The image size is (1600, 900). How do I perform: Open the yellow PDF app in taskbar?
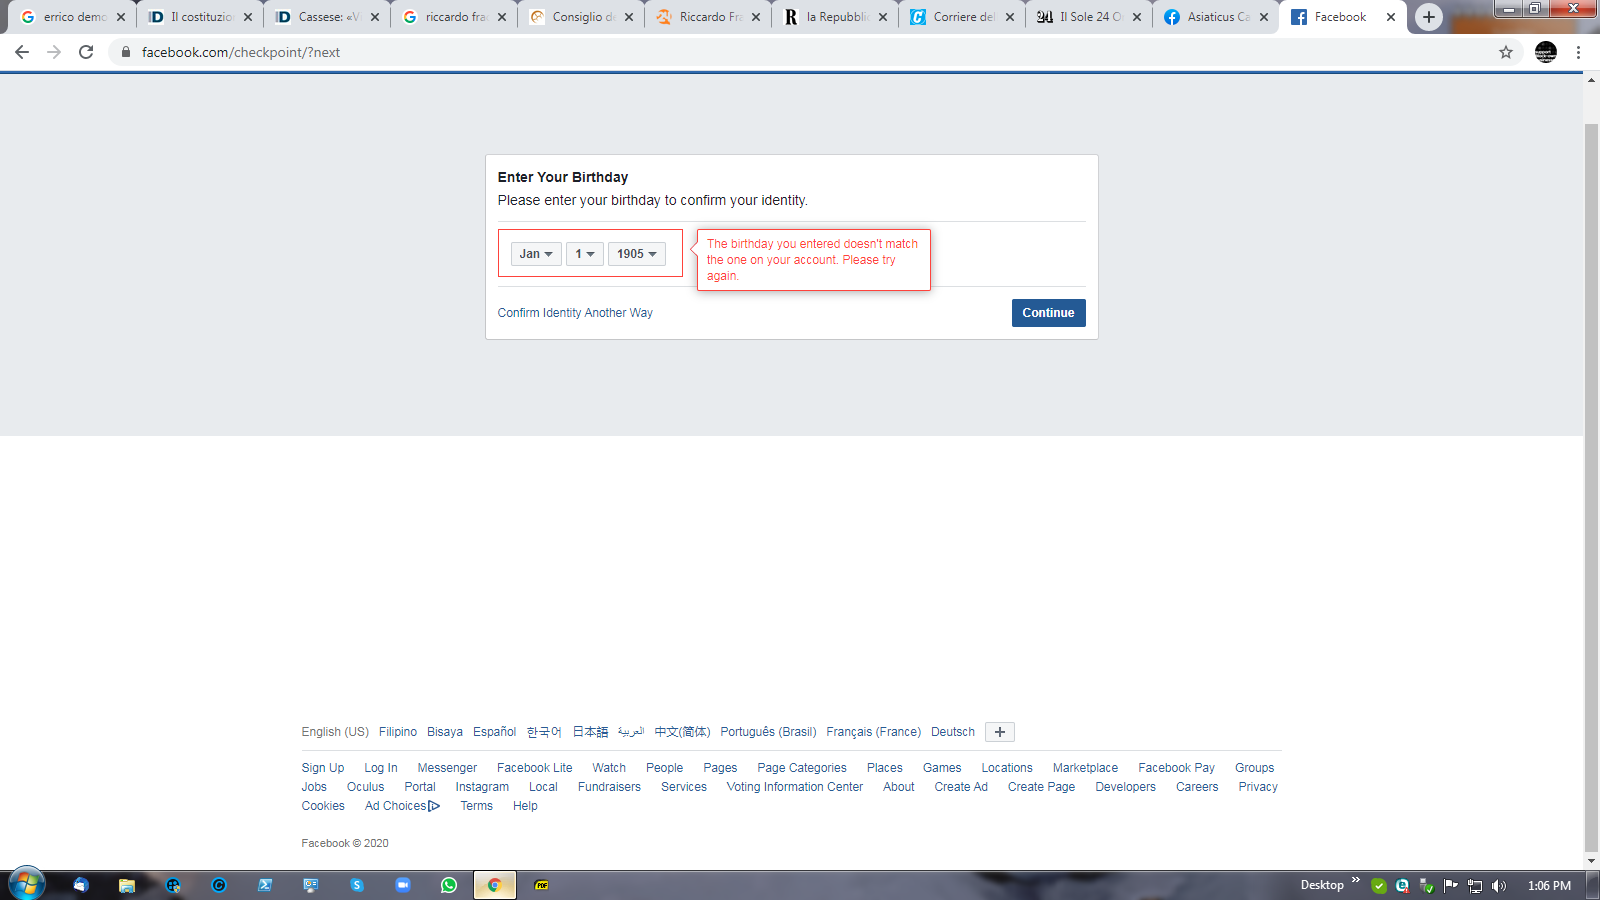pos(542,885)
